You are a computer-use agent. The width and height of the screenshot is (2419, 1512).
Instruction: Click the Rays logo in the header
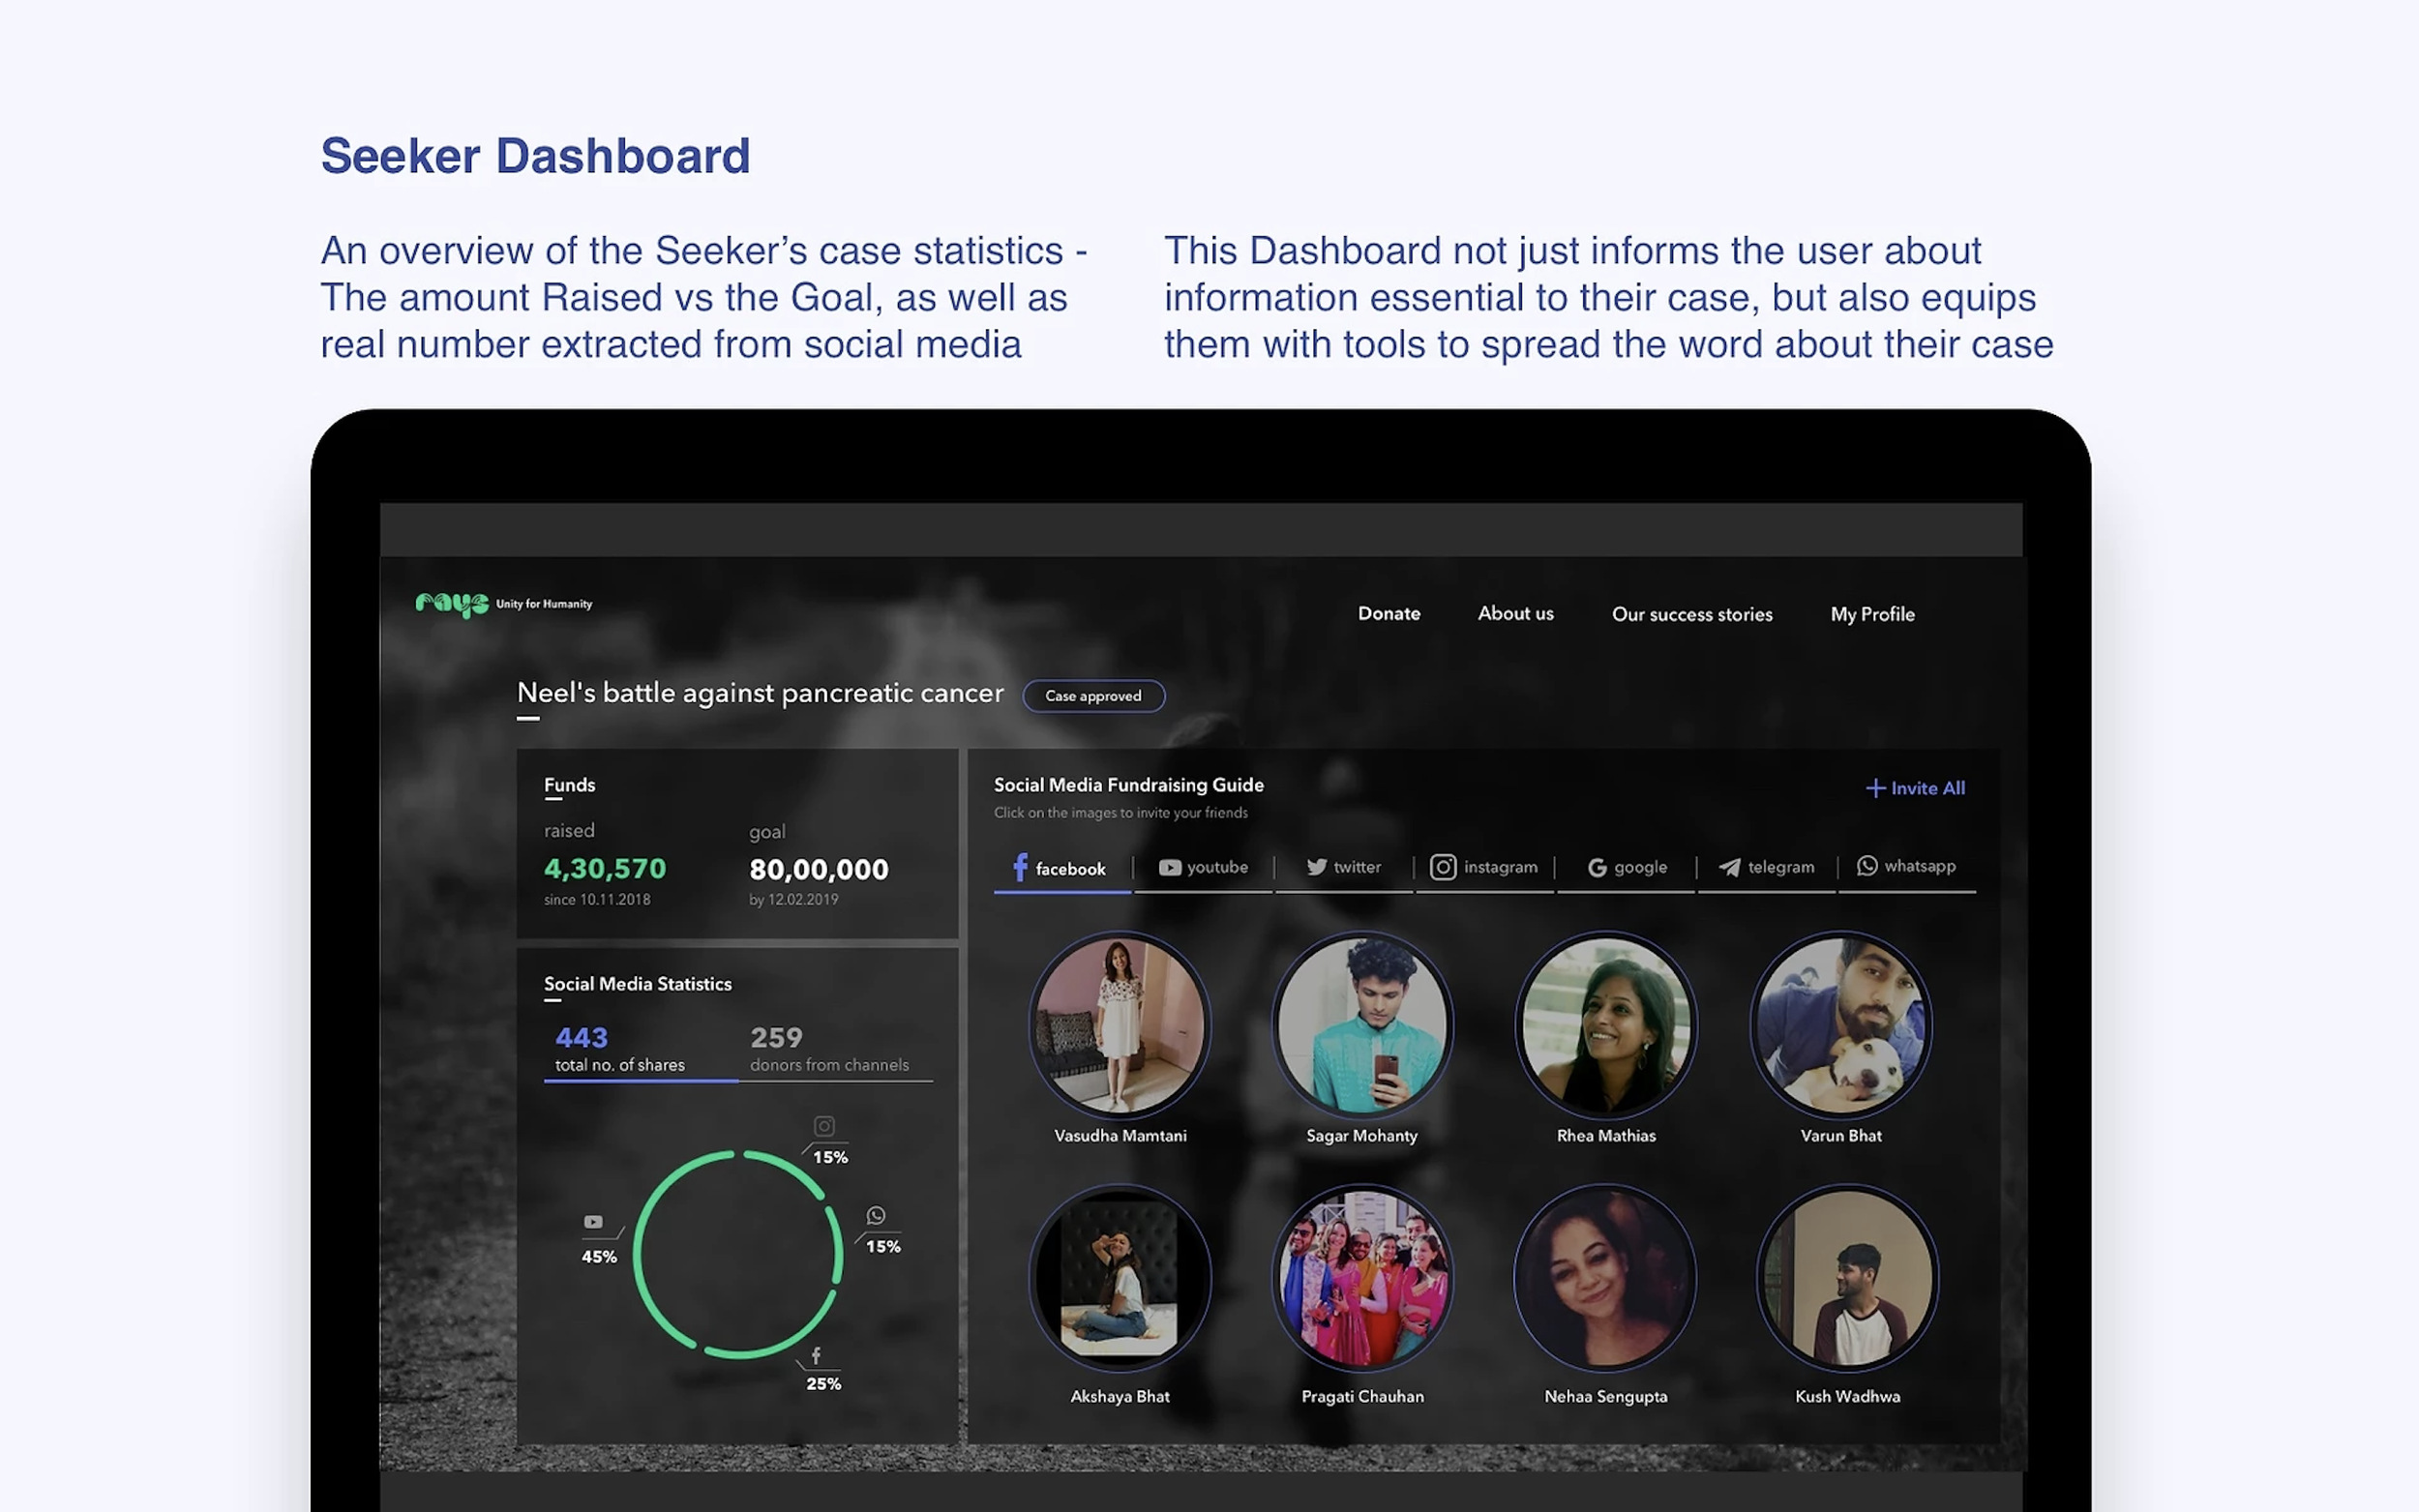click(452, 604)
